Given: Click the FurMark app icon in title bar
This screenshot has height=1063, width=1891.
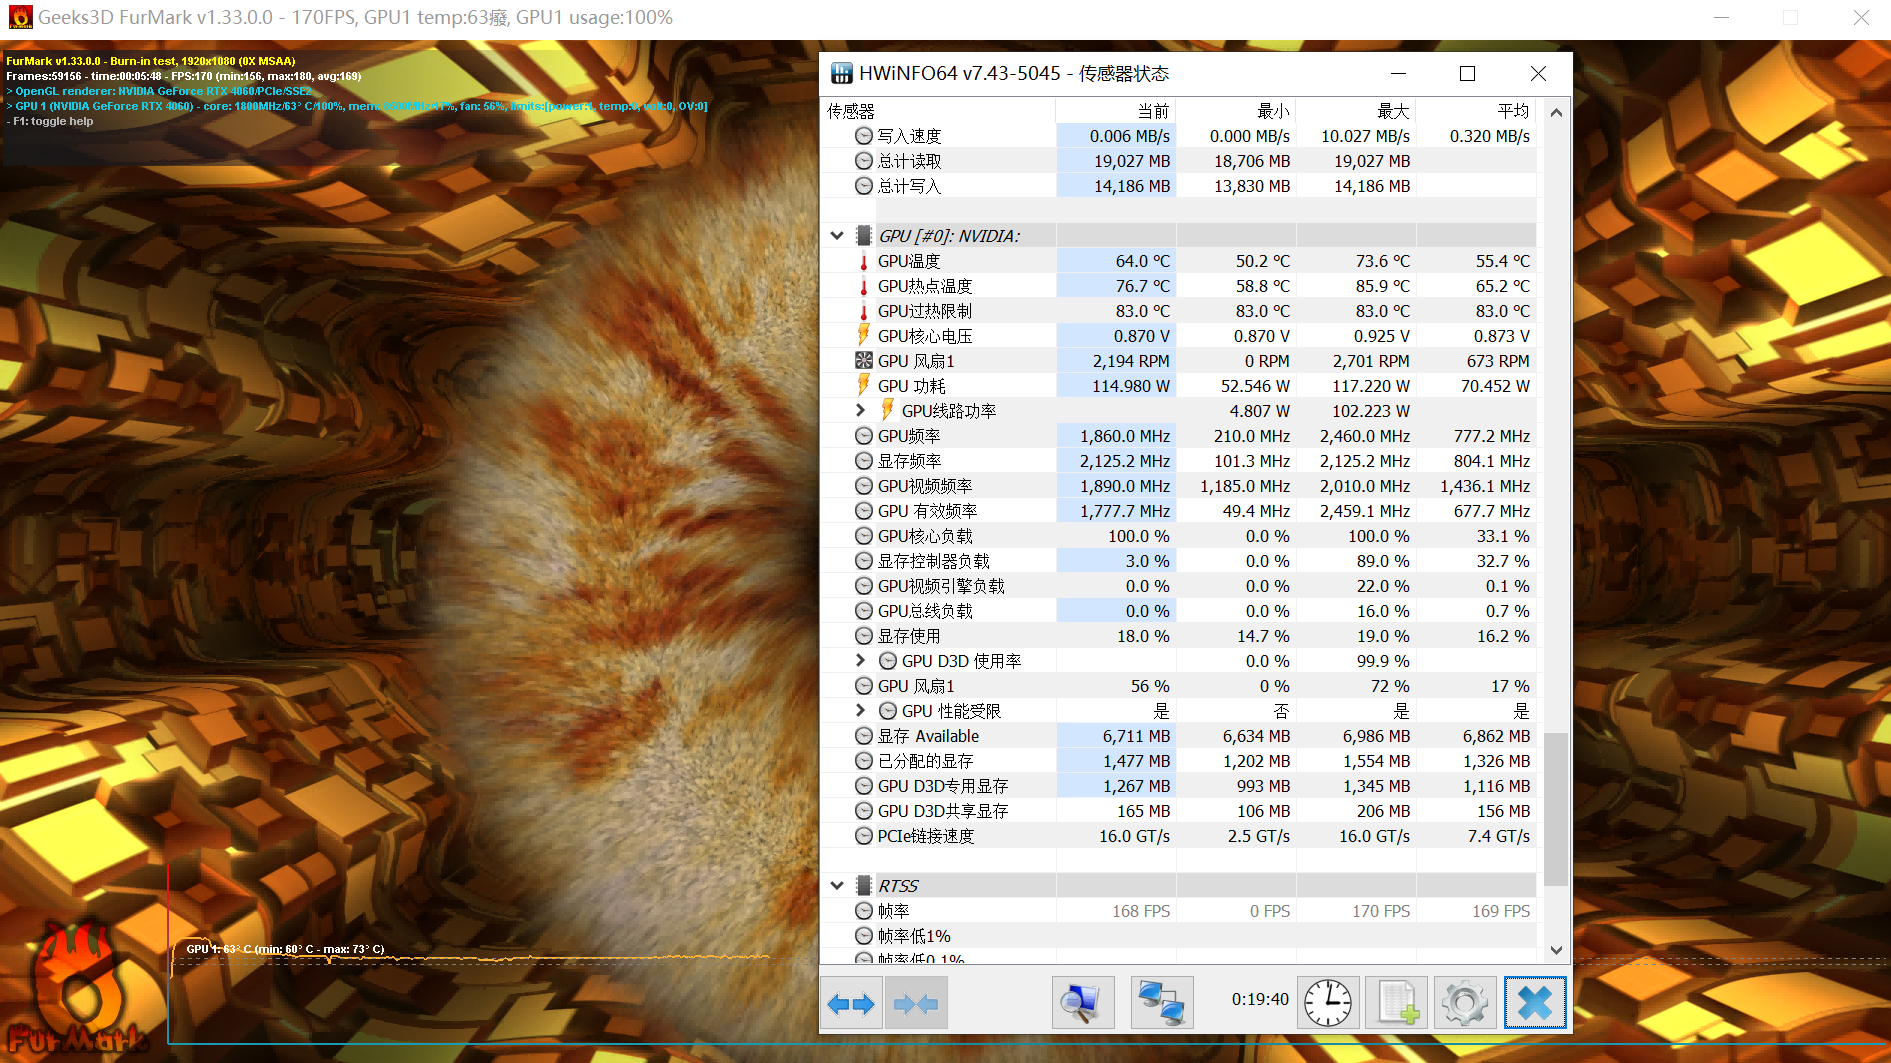Looking at the screenshot, I should pos(20,17).
